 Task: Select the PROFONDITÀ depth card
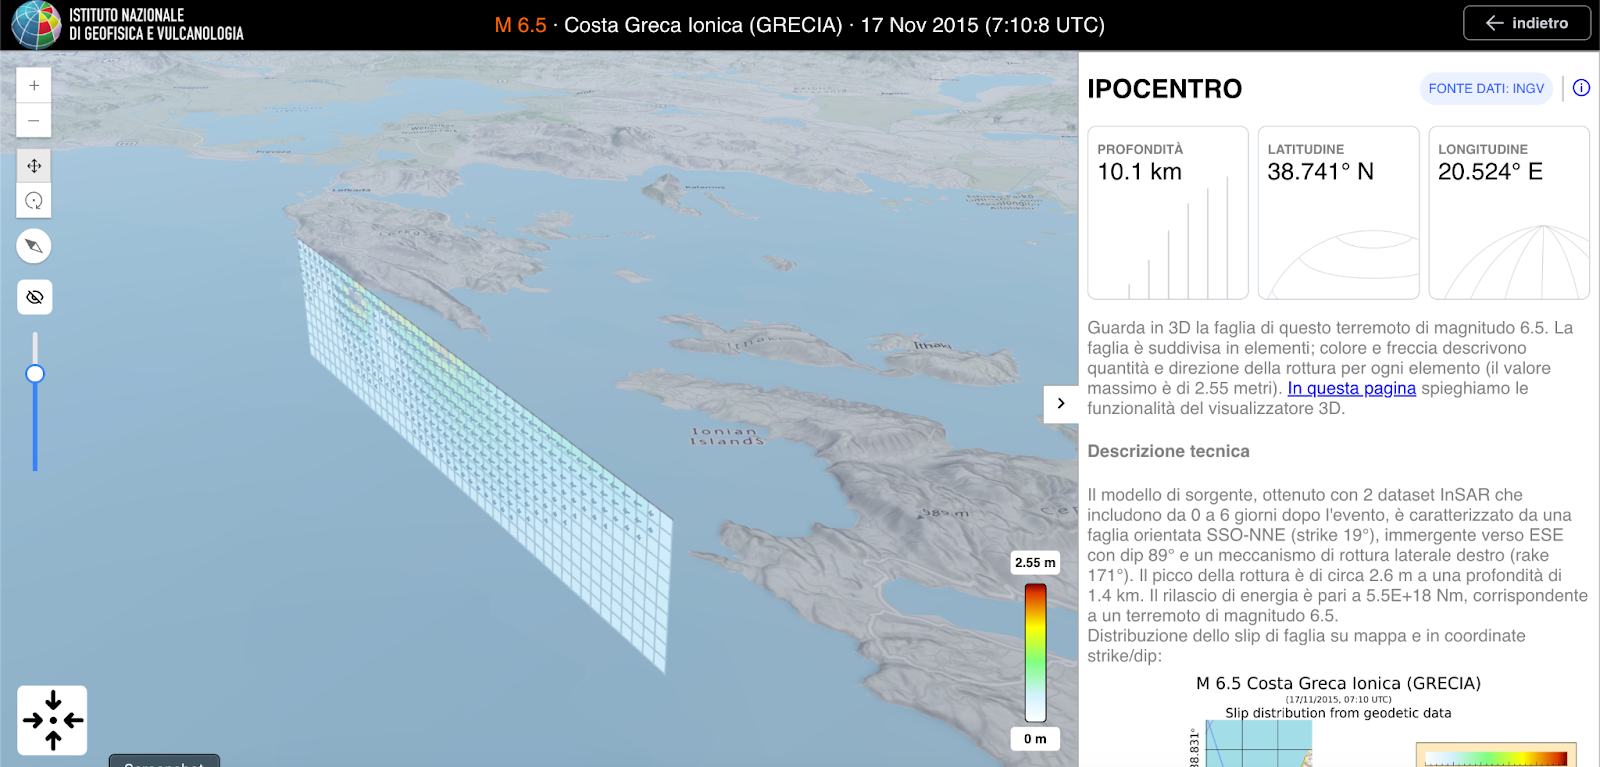[x=1168, y=212]
